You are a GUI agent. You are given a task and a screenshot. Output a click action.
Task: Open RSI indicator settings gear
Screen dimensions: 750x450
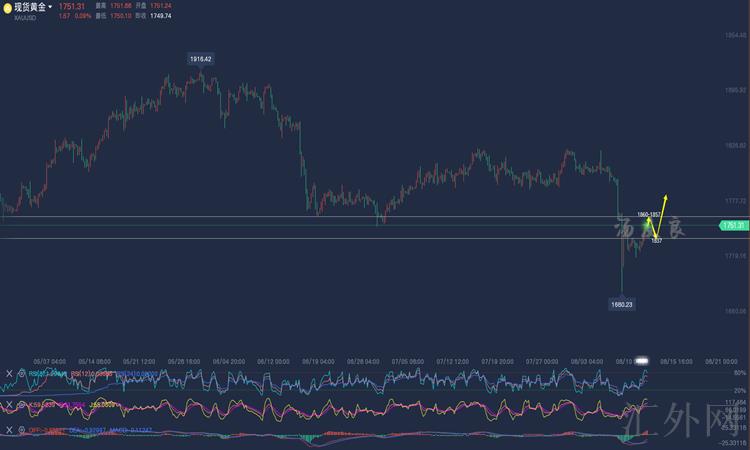click(22, 373)
